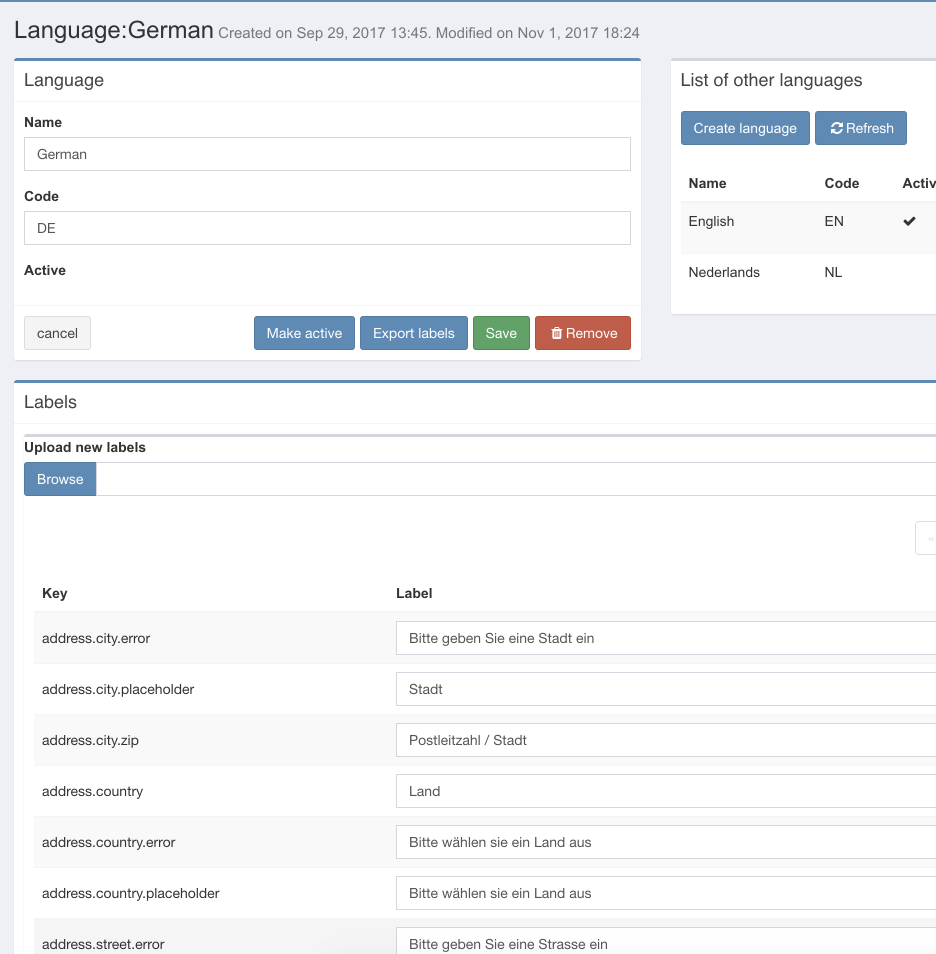The height and width of the screenshot is (954, 936).
Task: Click the EN code cell
Action: [x=834, y=221]
